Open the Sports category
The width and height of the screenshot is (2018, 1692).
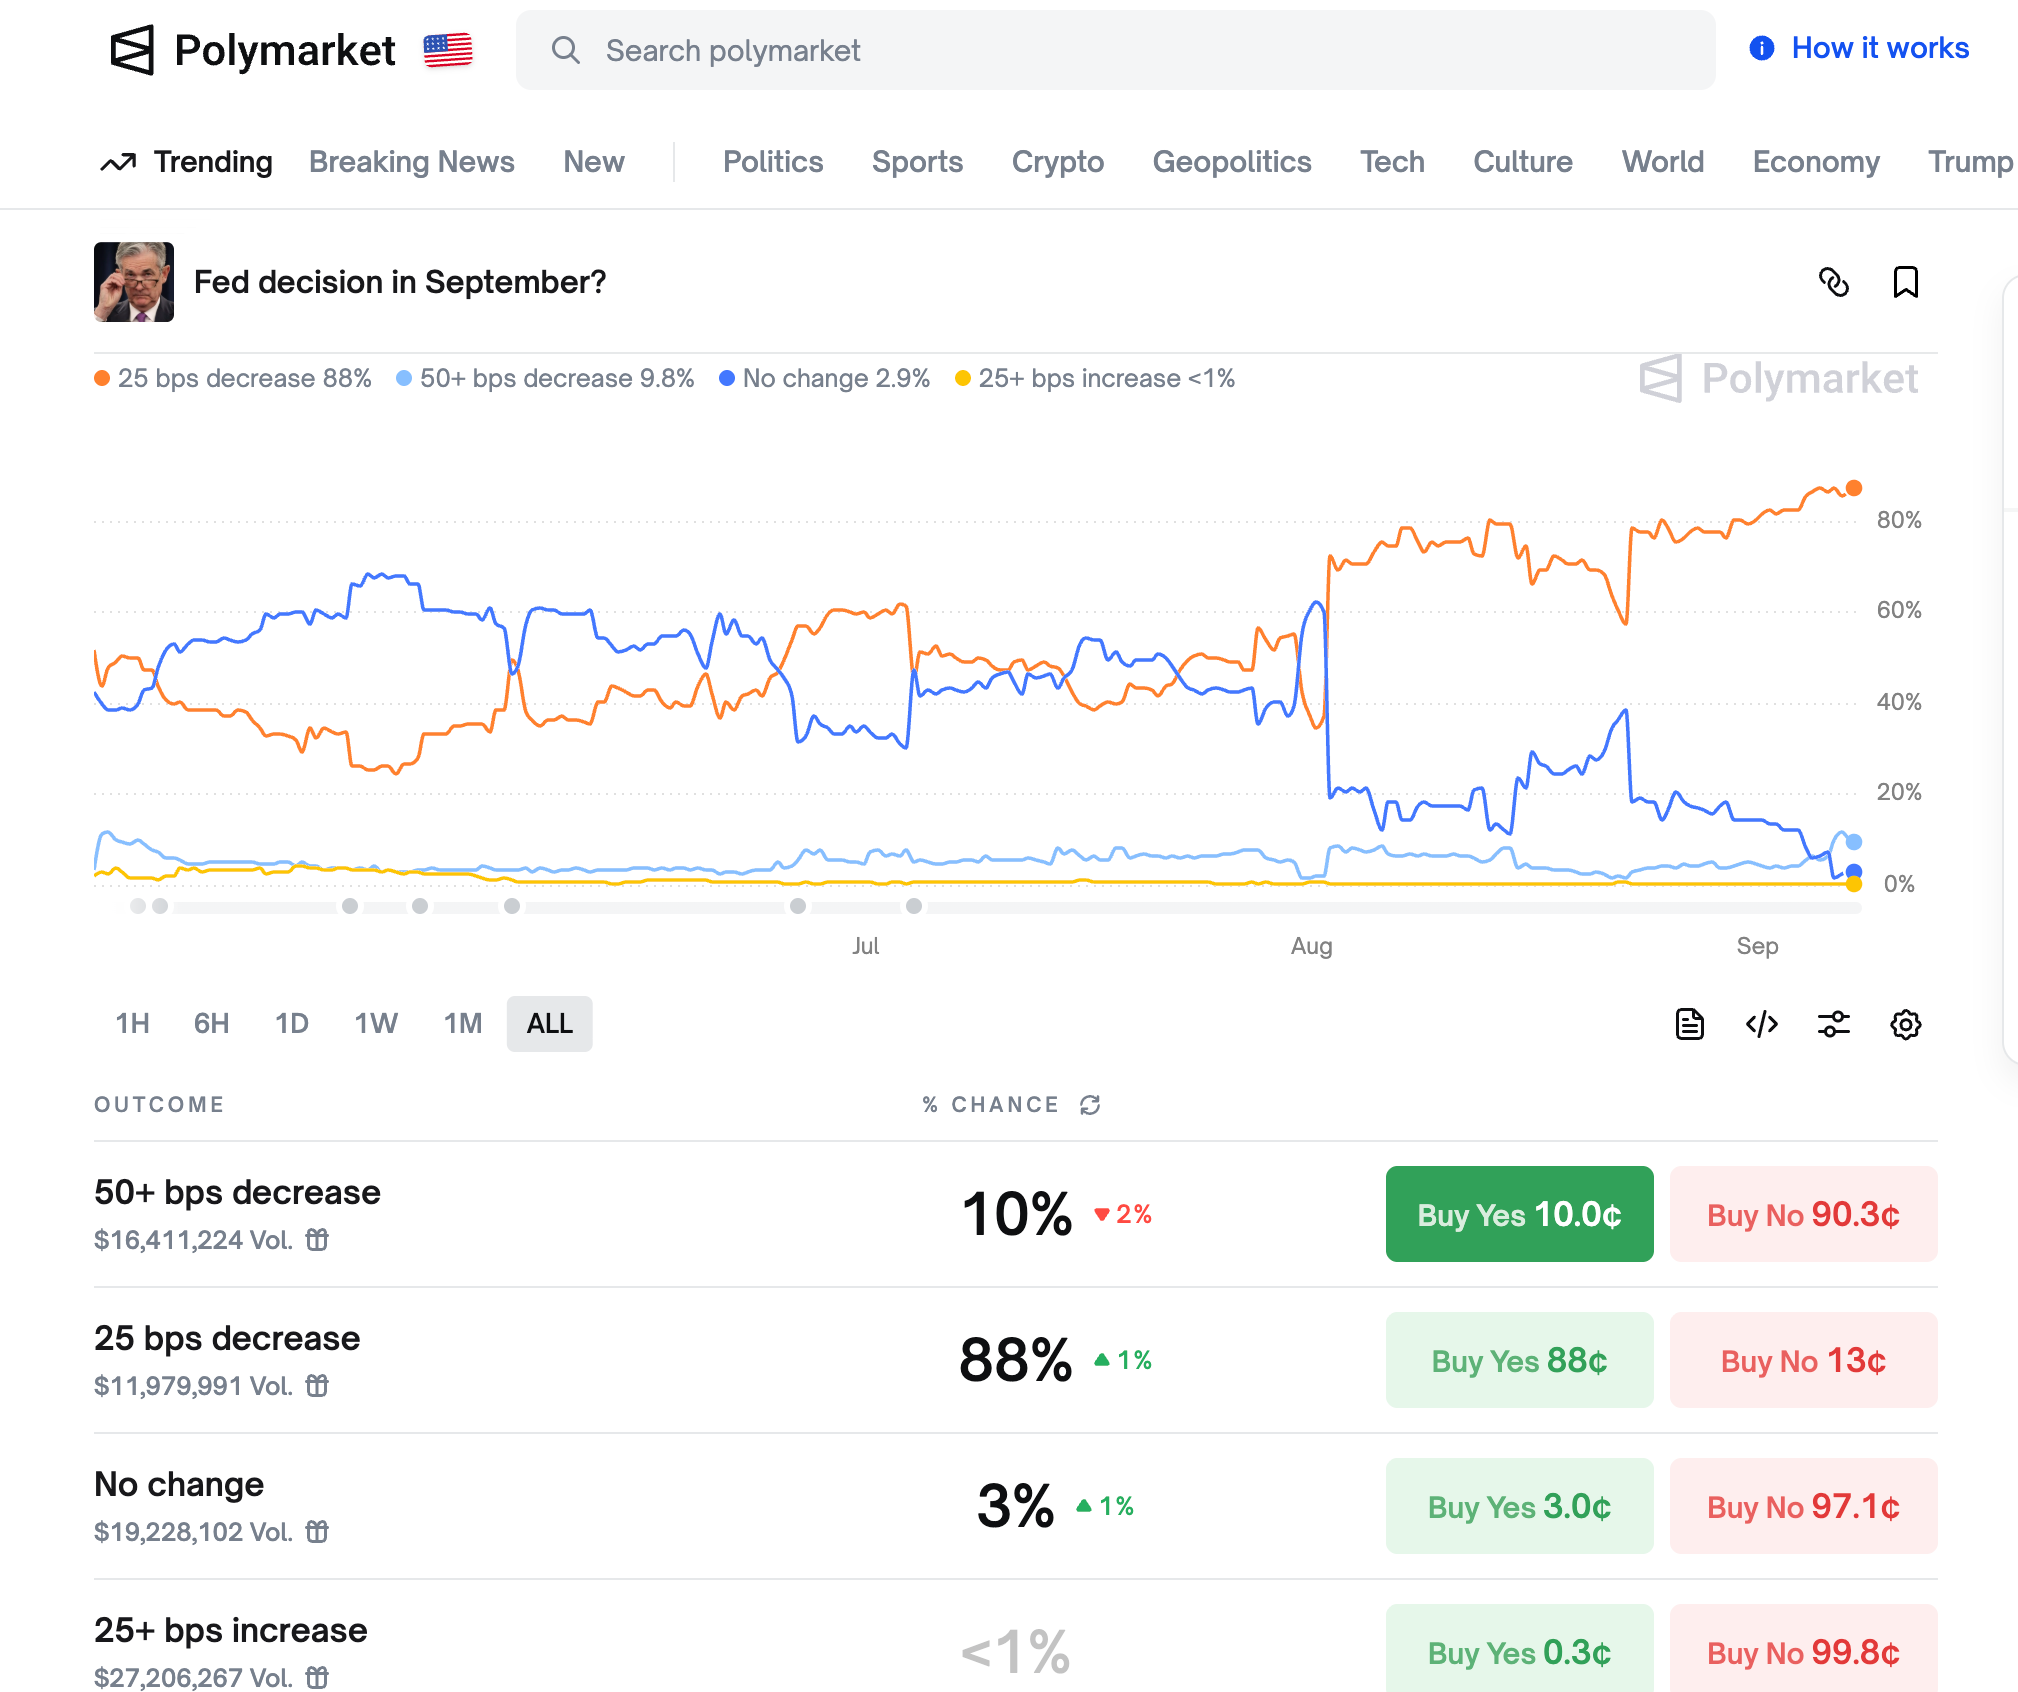coord(917,162)
